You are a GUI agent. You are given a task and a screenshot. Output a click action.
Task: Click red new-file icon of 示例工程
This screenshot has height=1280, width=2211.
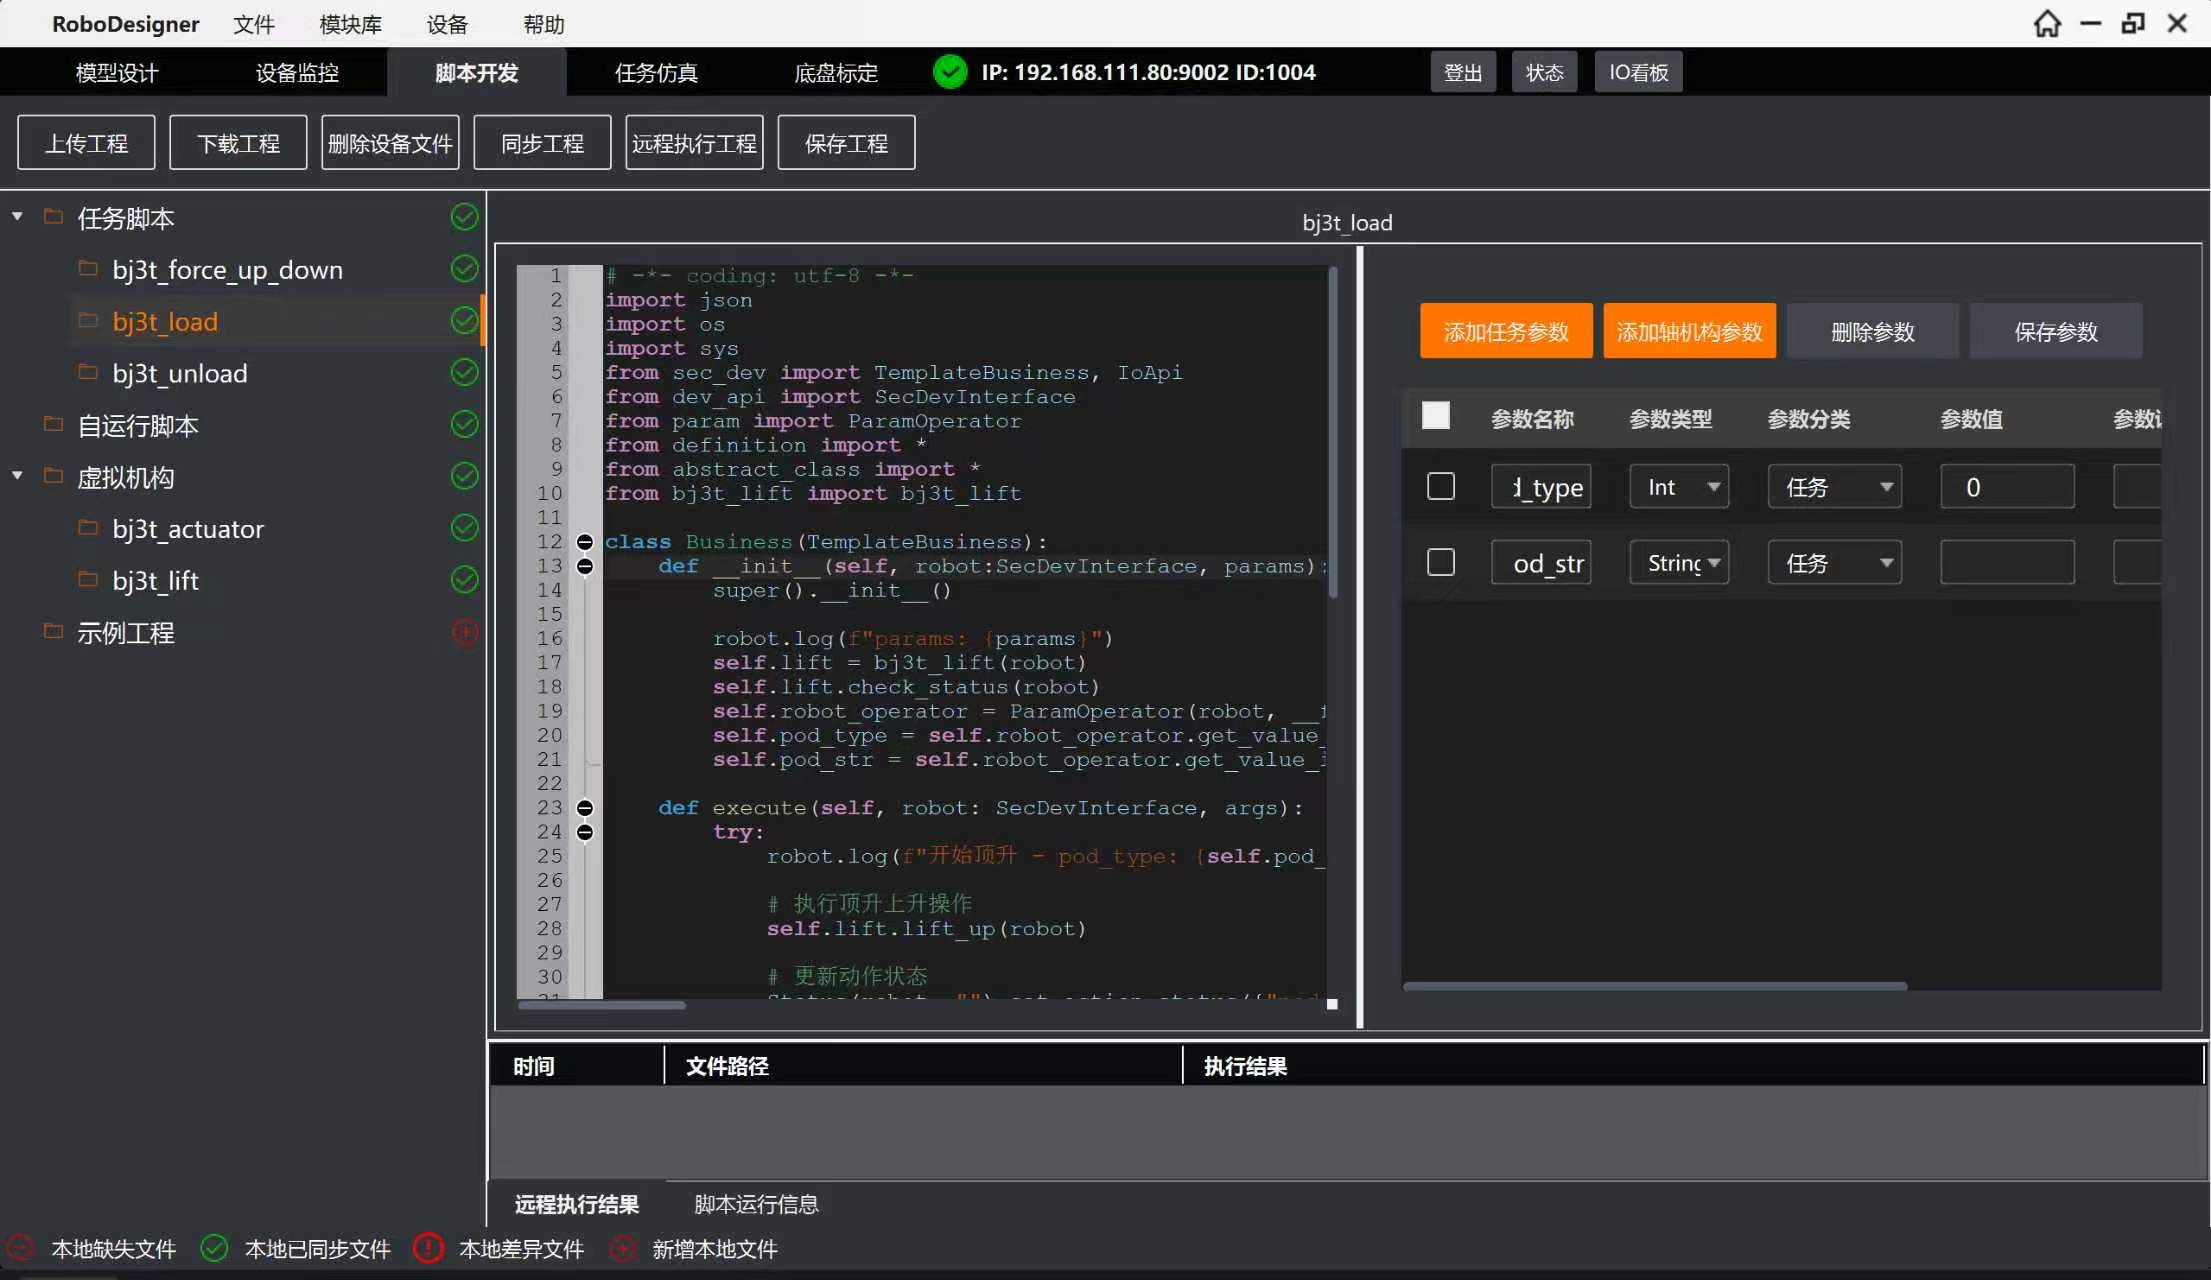(464, 632)
